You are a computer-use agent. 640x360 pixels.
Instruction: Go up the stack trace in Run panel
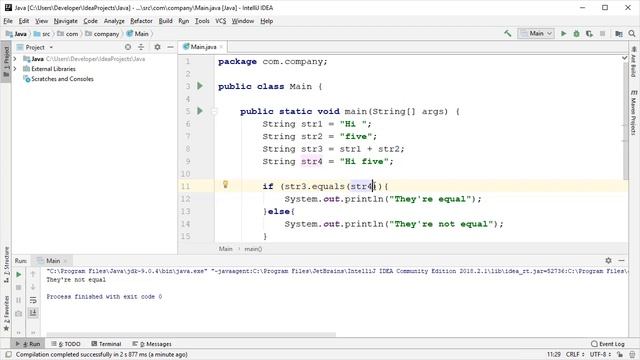pyautogui.click(x=33, y=274)
